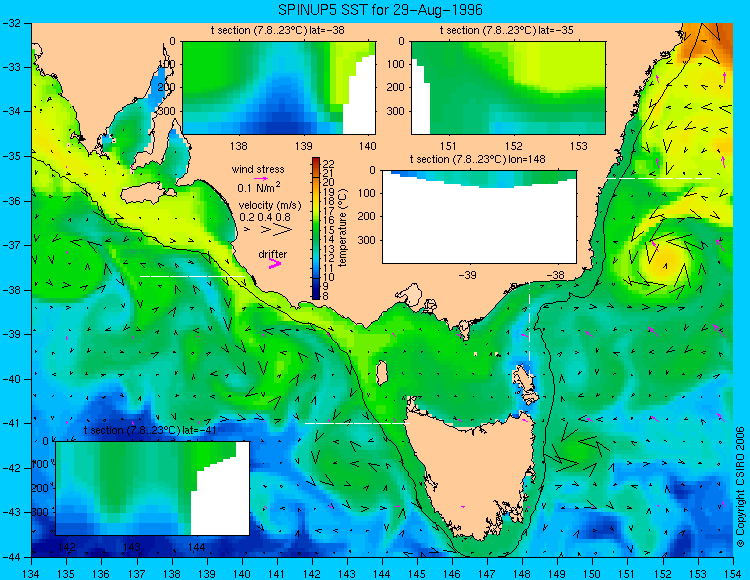750x580 pixels.
Task: Click the 152 label under the lat=-35 inset
Action: [514, 146]
